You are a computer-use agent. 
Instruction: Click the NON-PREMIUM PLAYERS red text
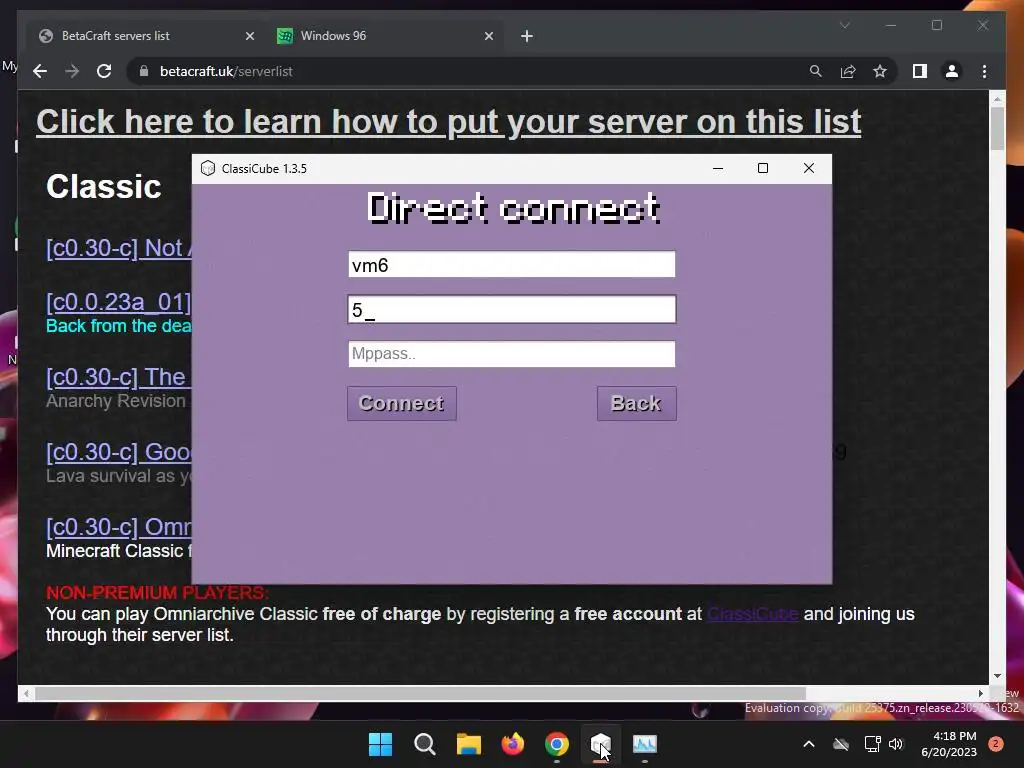point(157,593)
